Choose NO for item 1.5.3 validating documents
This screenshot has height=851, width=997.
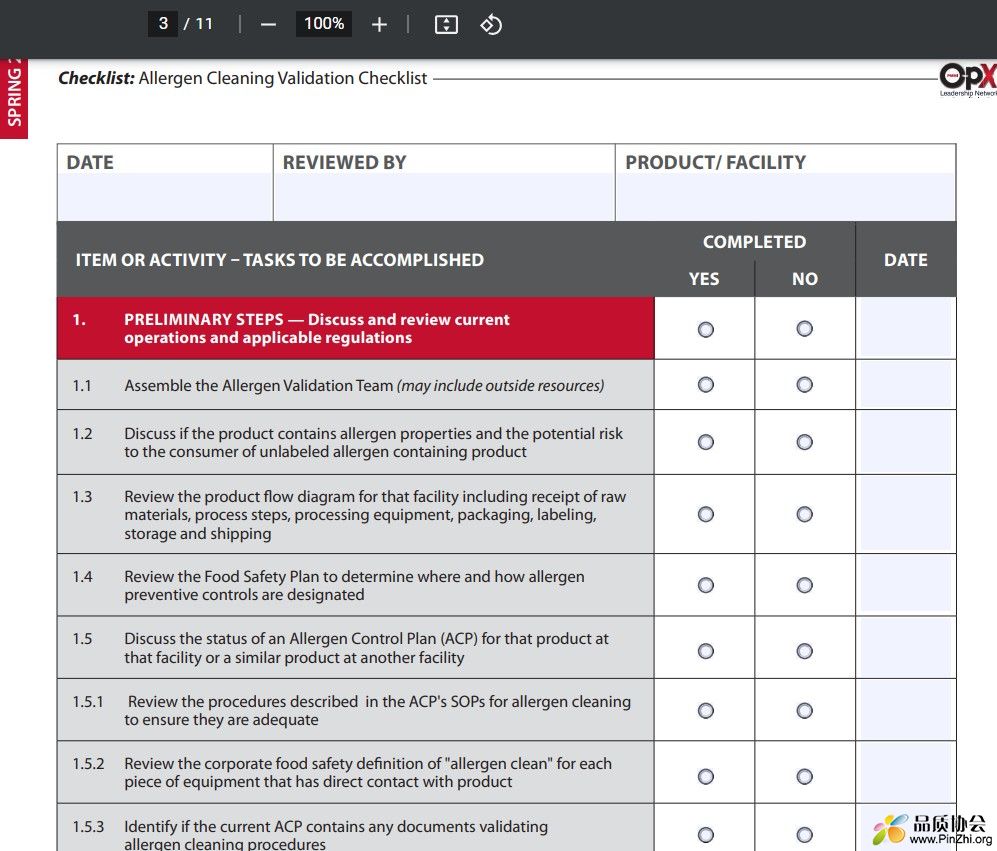(804, 834)
